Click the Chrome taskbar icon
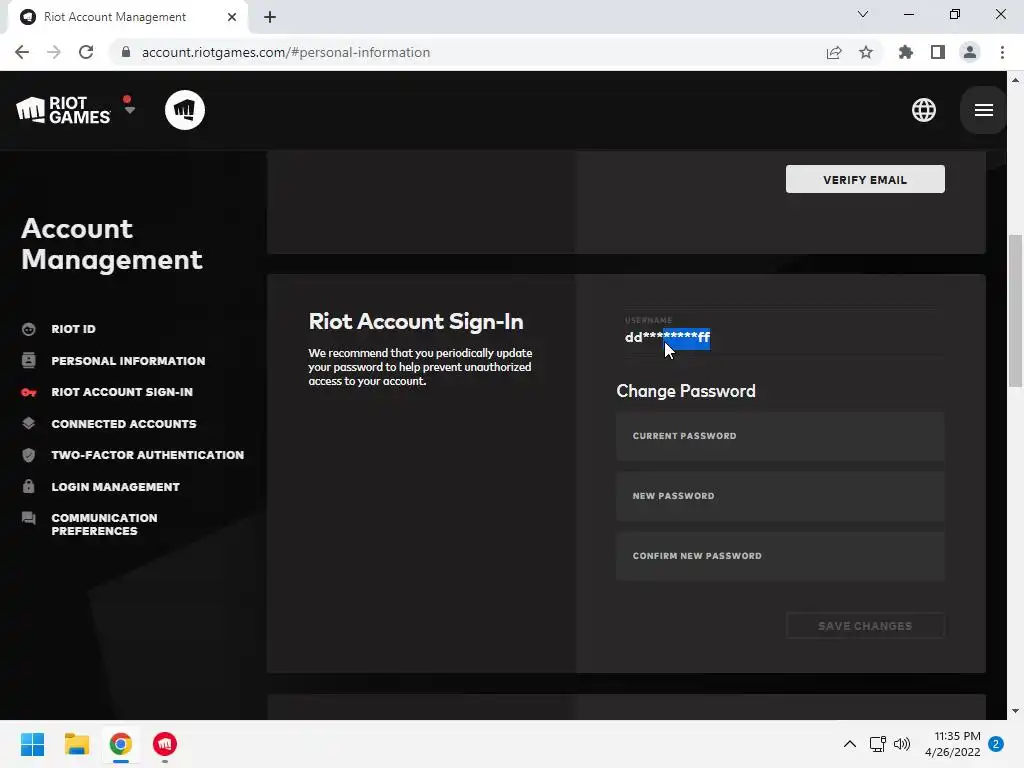Image resolution: width=1024 pixels, height=768 pixels. point(120,744)
